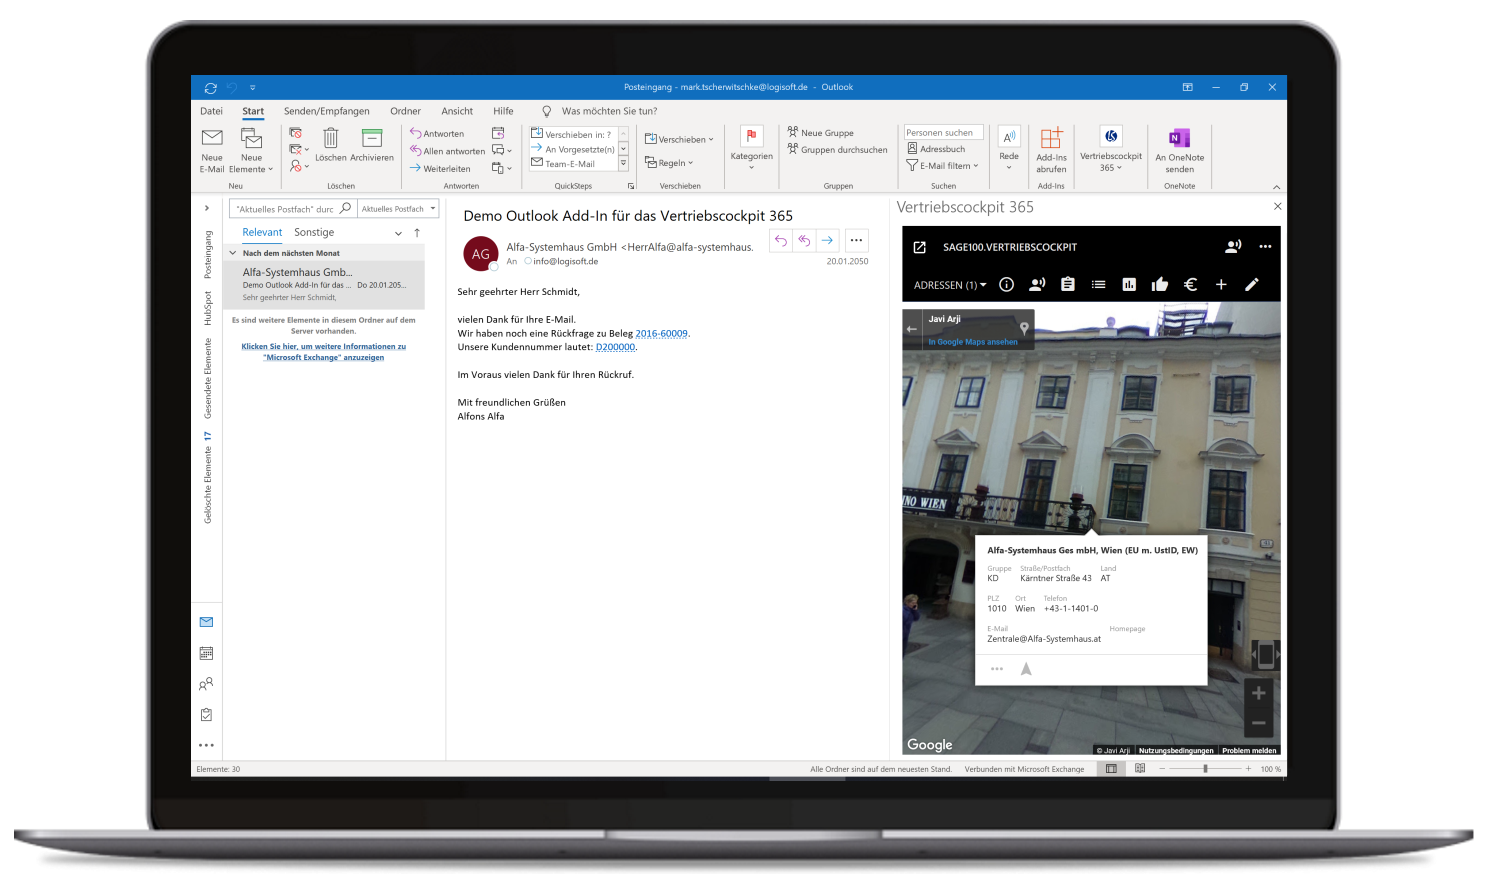Viewport: 1500px width, 874px height.
Task: Click Neue Gruppe
Action: pyautogui.click(x=820, y=132)
